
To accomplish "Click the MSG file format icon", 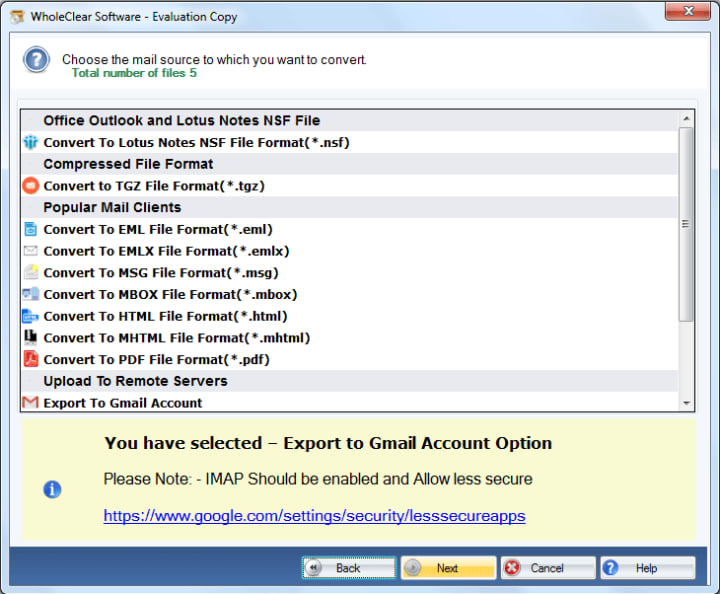I will point(30,272).
